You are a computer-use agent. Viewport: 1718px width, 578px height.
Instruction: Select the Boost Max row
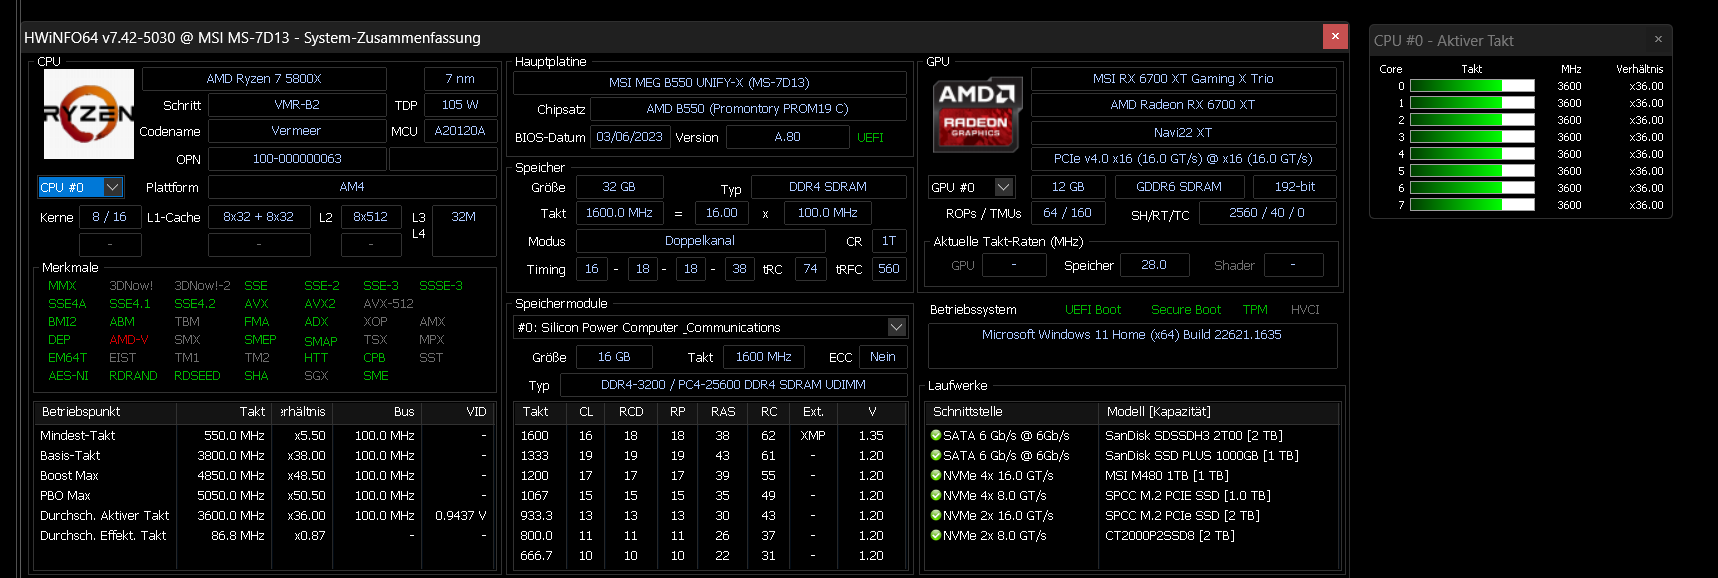tap(264, 475)
